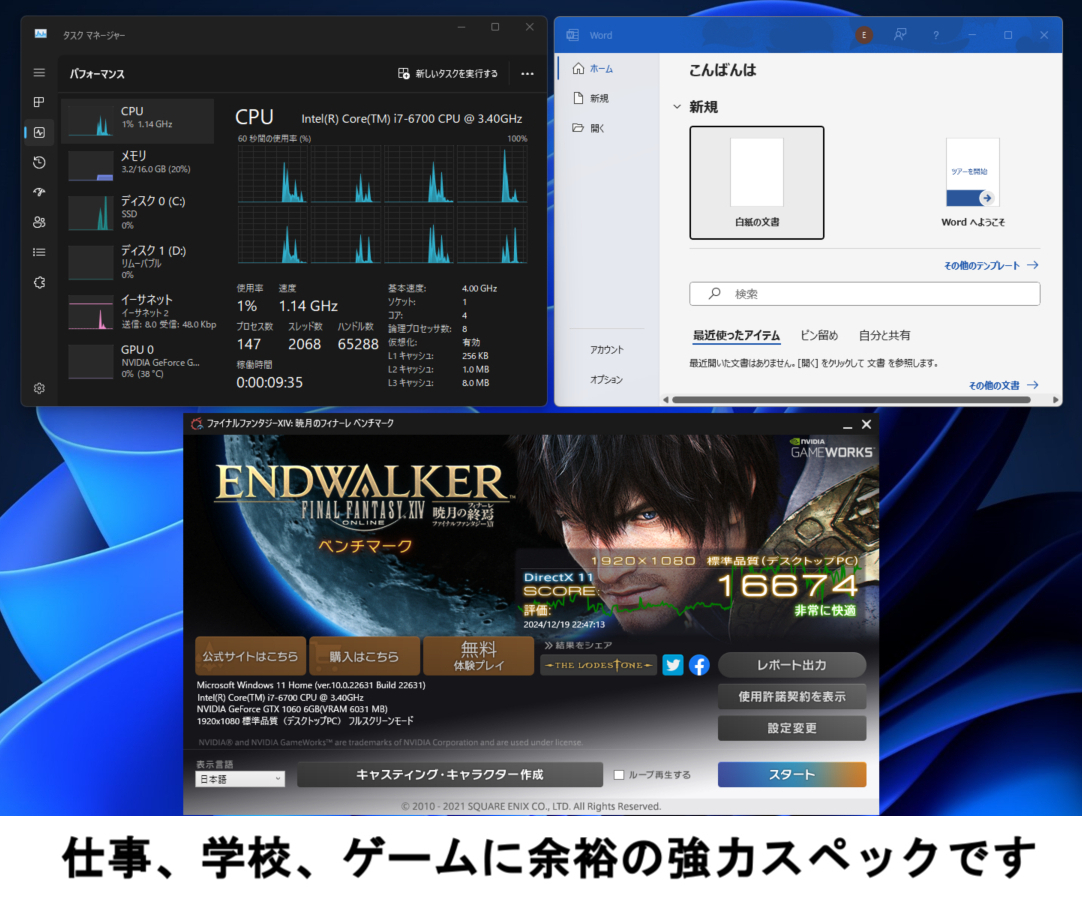Open オプション in Word sidebar
The width and height of the screenshot is (1082, 900).
607,380
